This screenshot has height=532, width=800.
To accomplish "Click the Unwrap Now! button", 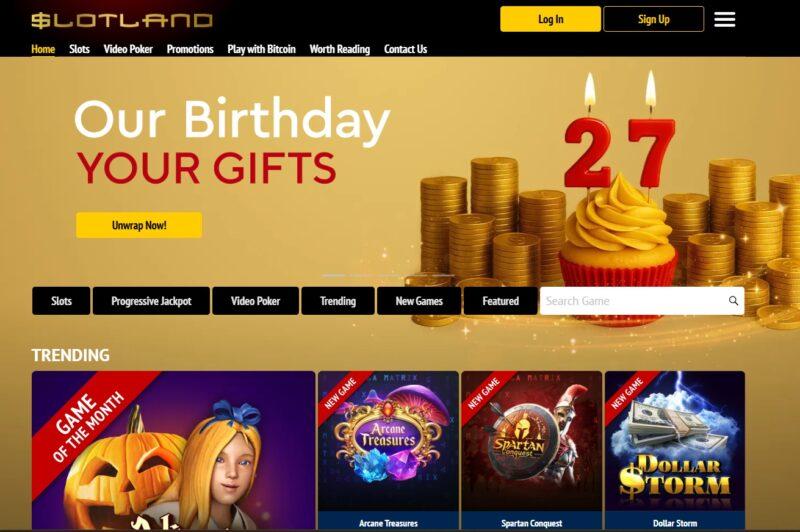I will [139, 225].
